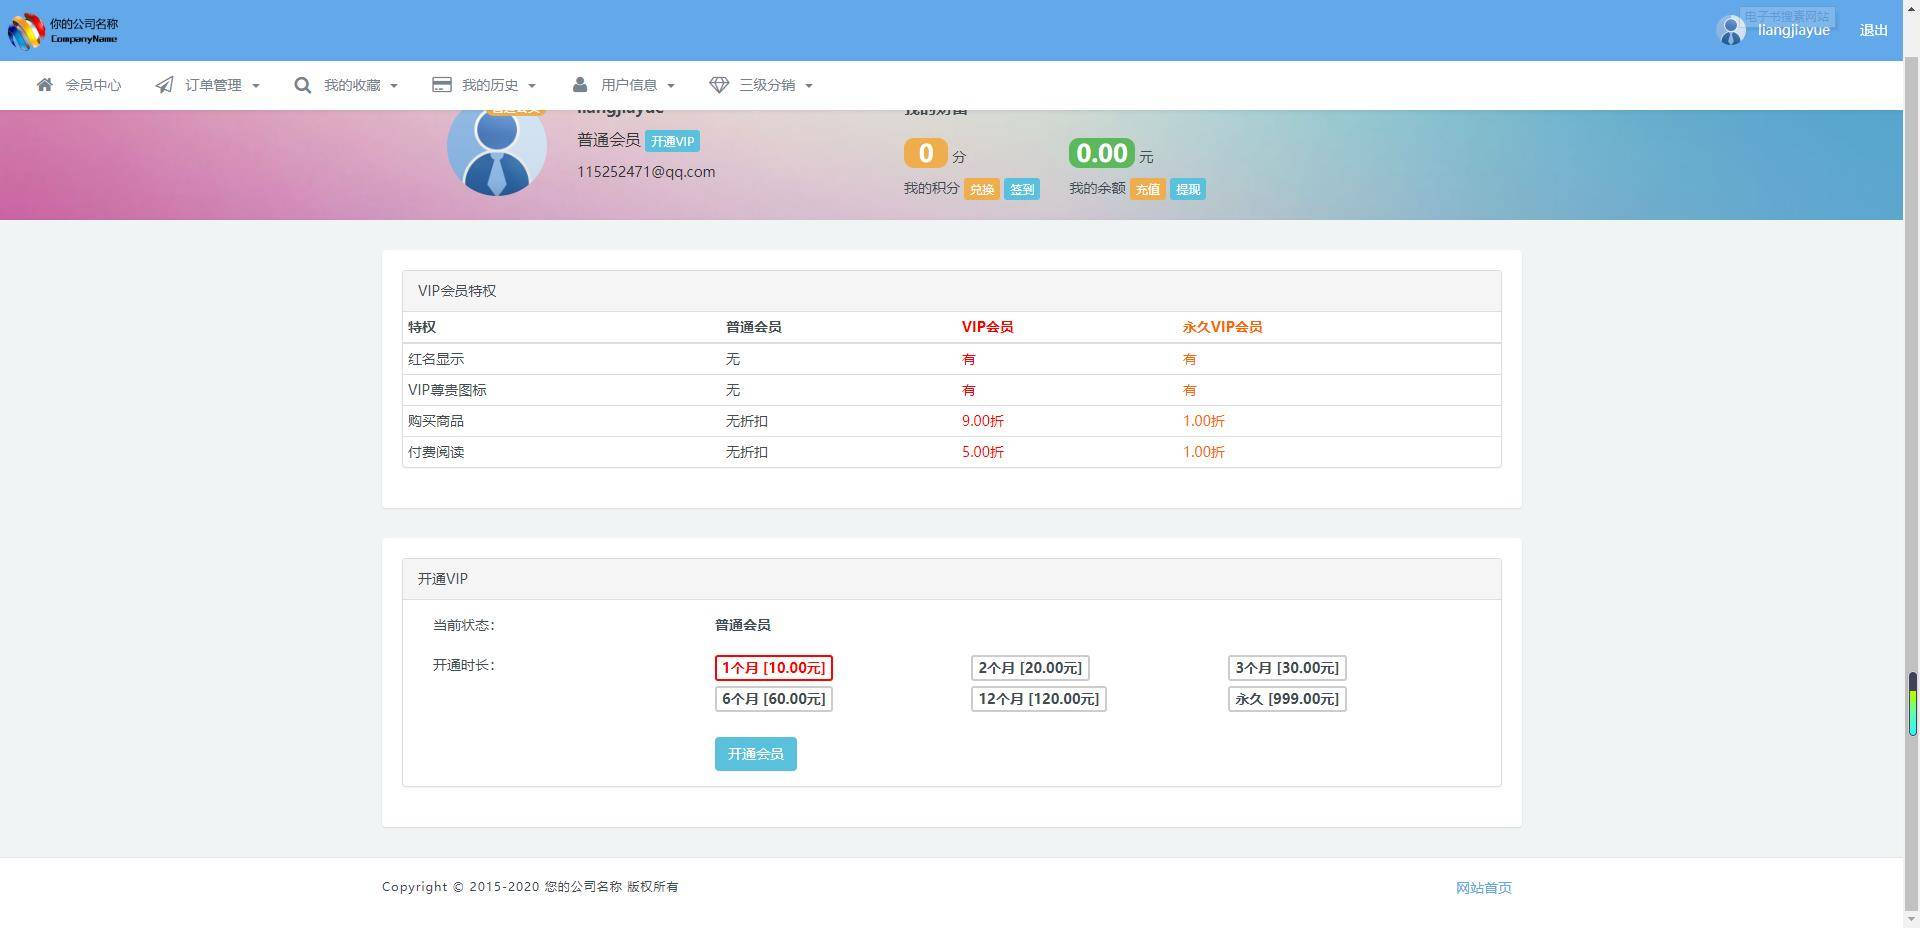This screenshot has width=1920, height=928.
Task: Click the 付费阅读 row label
Action: pos(436,452)
